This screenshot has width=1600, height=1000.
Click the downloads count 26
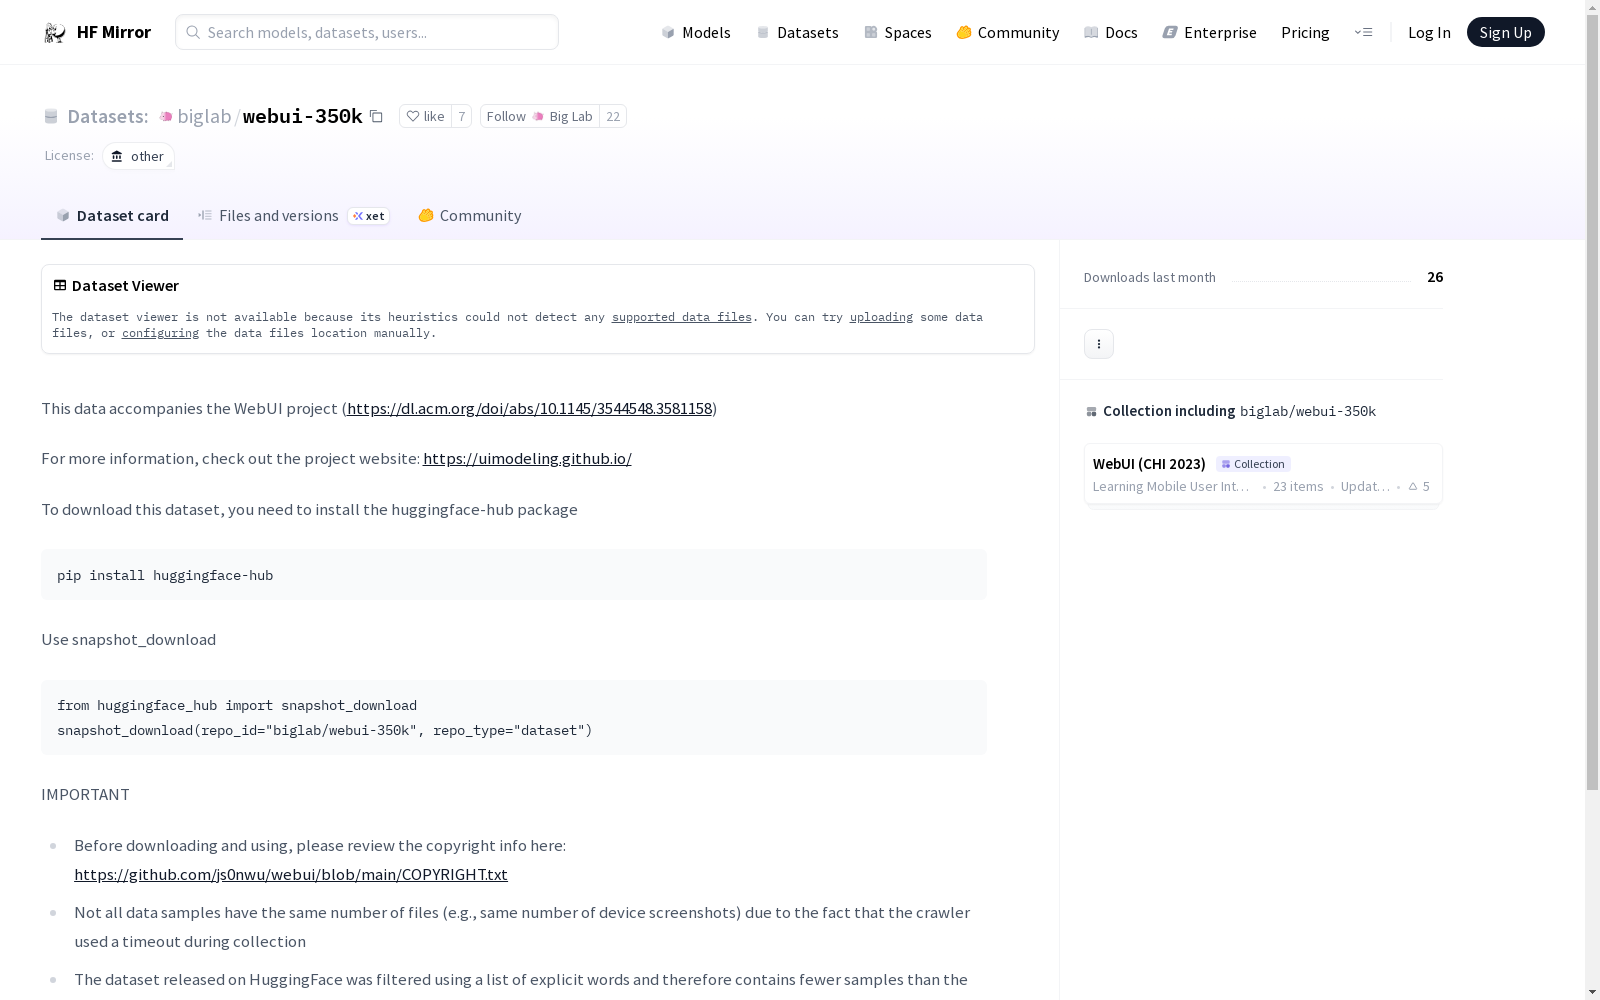(x=1435, y=277)
